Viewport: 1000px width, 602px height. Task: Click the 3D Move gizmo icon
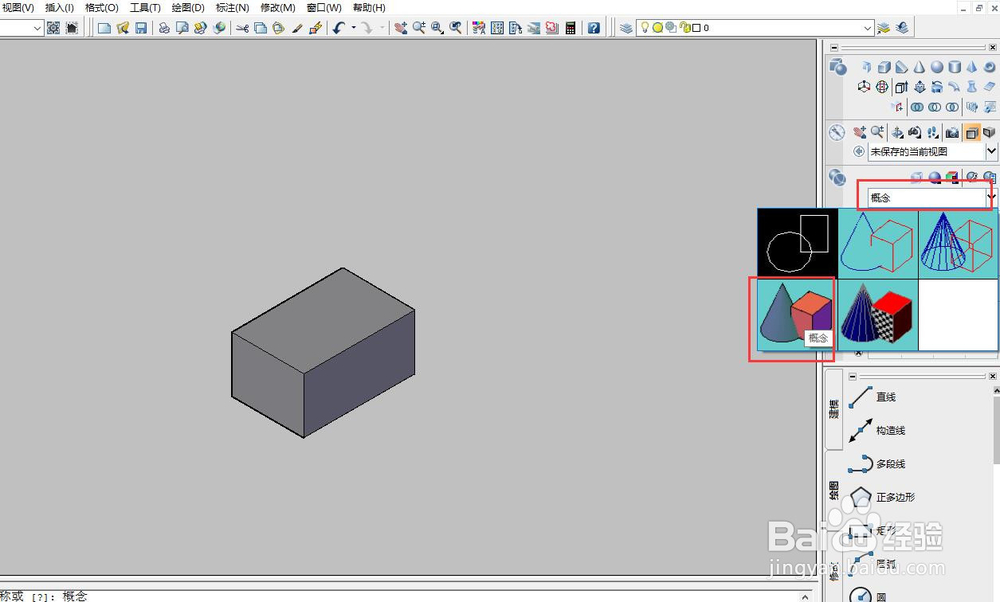click(864, 87)
